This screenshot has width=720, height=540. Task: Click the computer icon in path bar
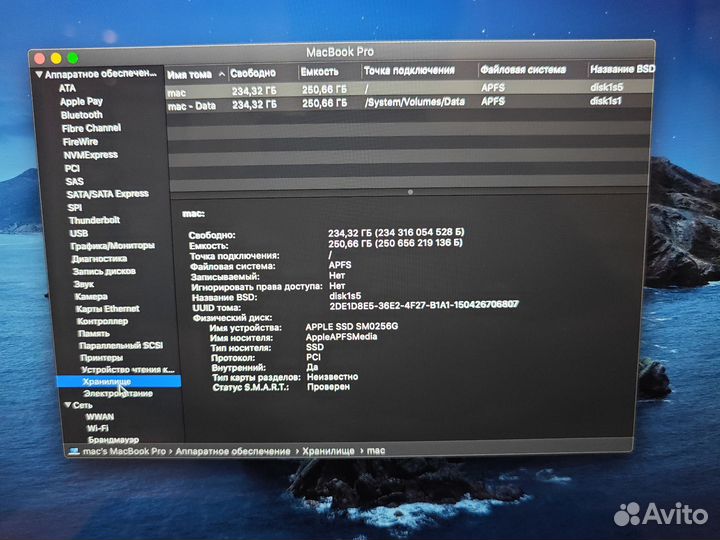tap(74, 452)
